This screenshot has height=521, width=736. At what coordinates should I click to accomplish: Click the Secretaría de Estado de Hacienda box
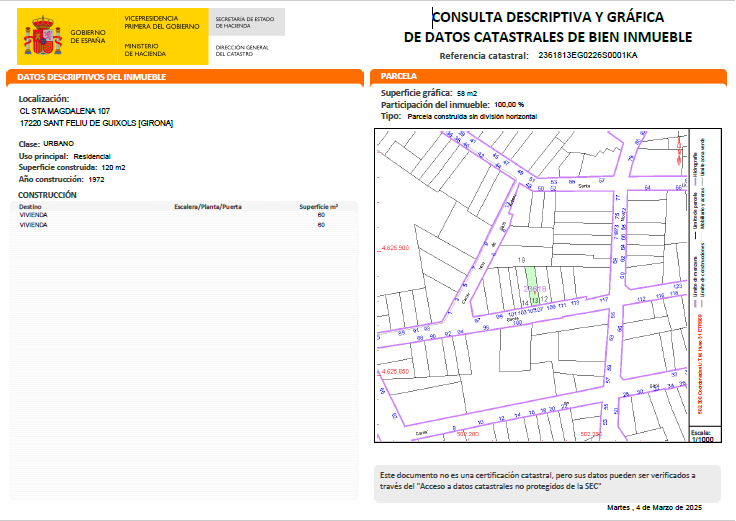point(247,21)
